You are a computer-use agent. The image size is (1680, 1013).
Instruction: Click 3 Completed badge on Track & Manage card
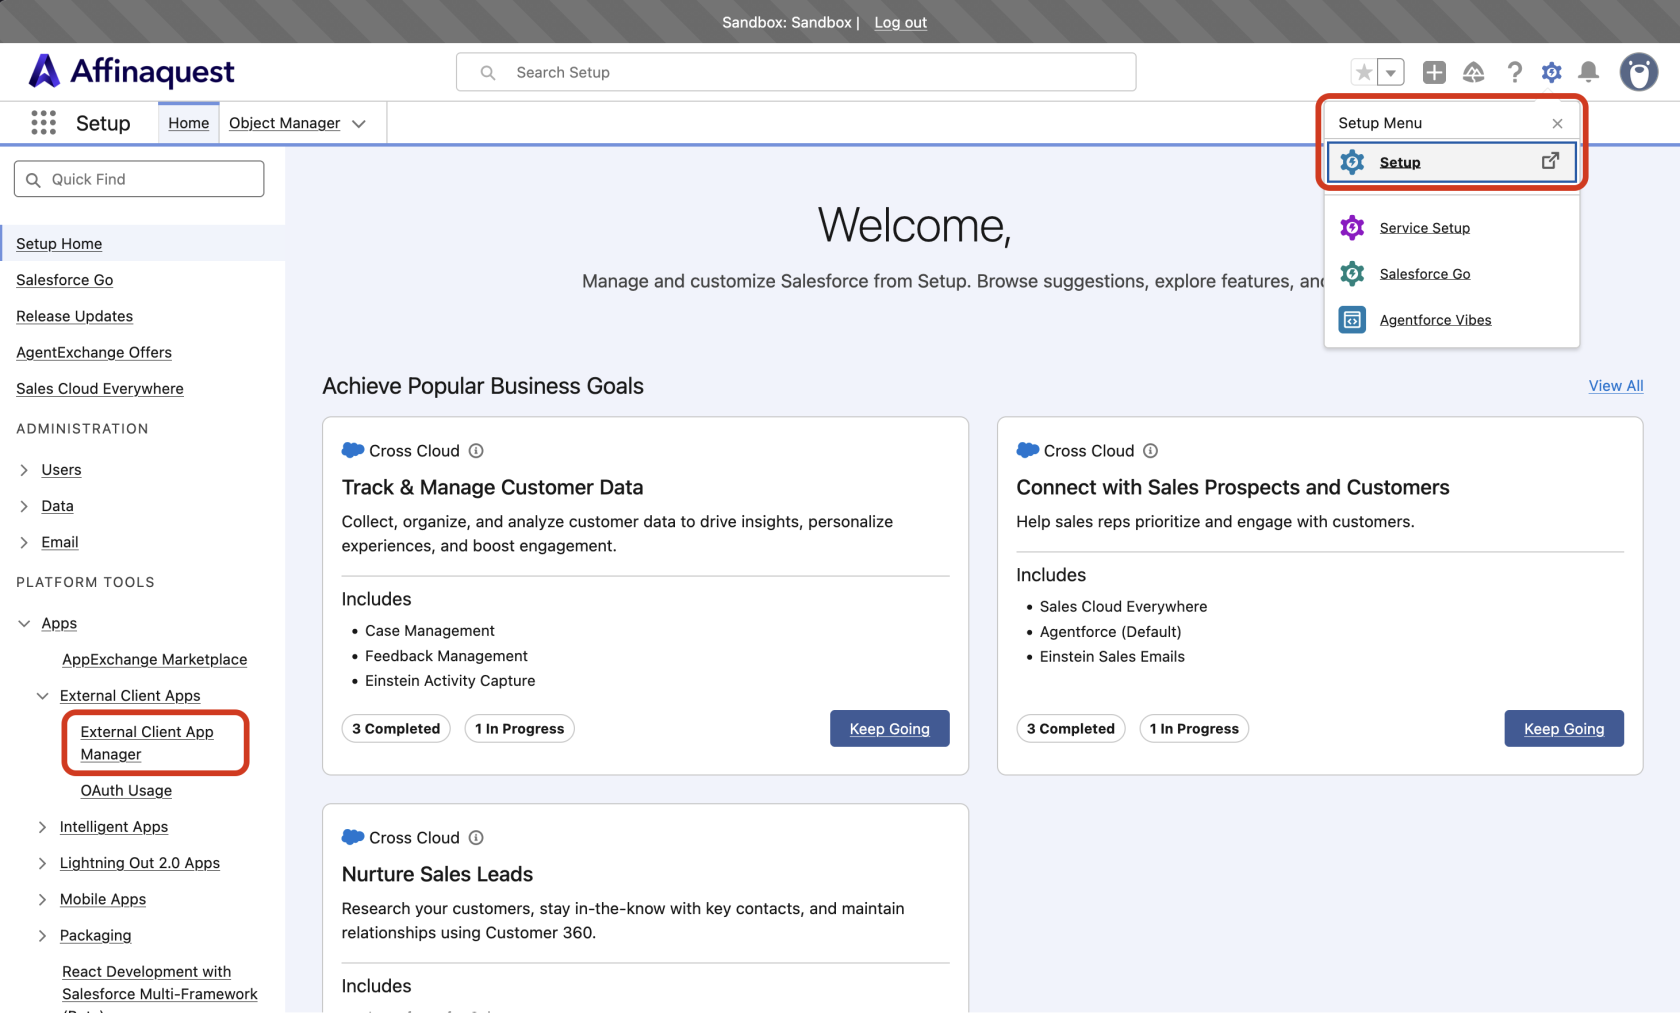tap(396, 729)
